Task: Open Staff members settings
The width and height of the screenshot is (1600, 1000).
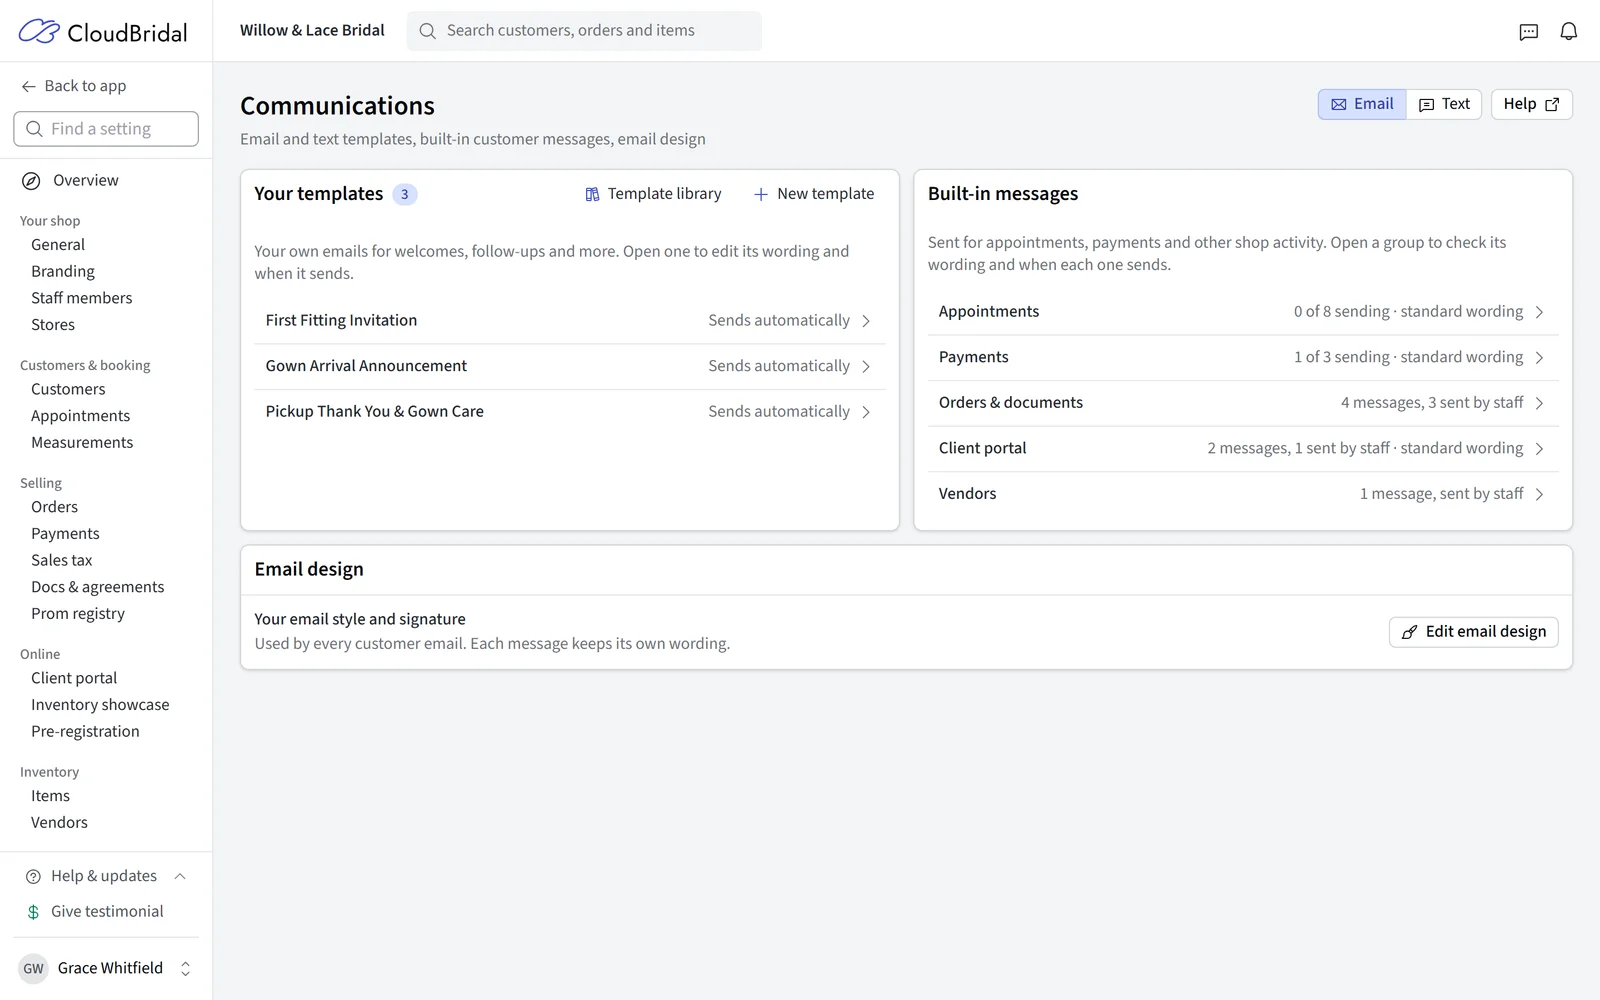Action: coord(81,298)
